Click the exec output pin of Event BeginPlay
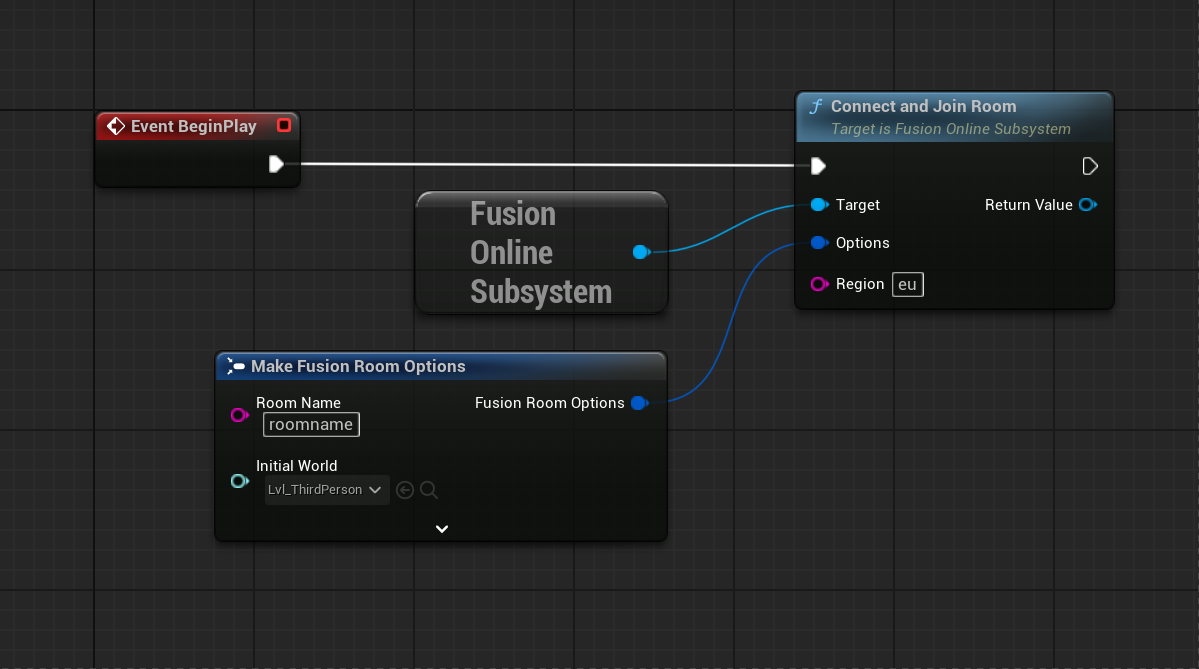Image resolution: width=1199 pixels, height=669 pixels. point(277,165)
